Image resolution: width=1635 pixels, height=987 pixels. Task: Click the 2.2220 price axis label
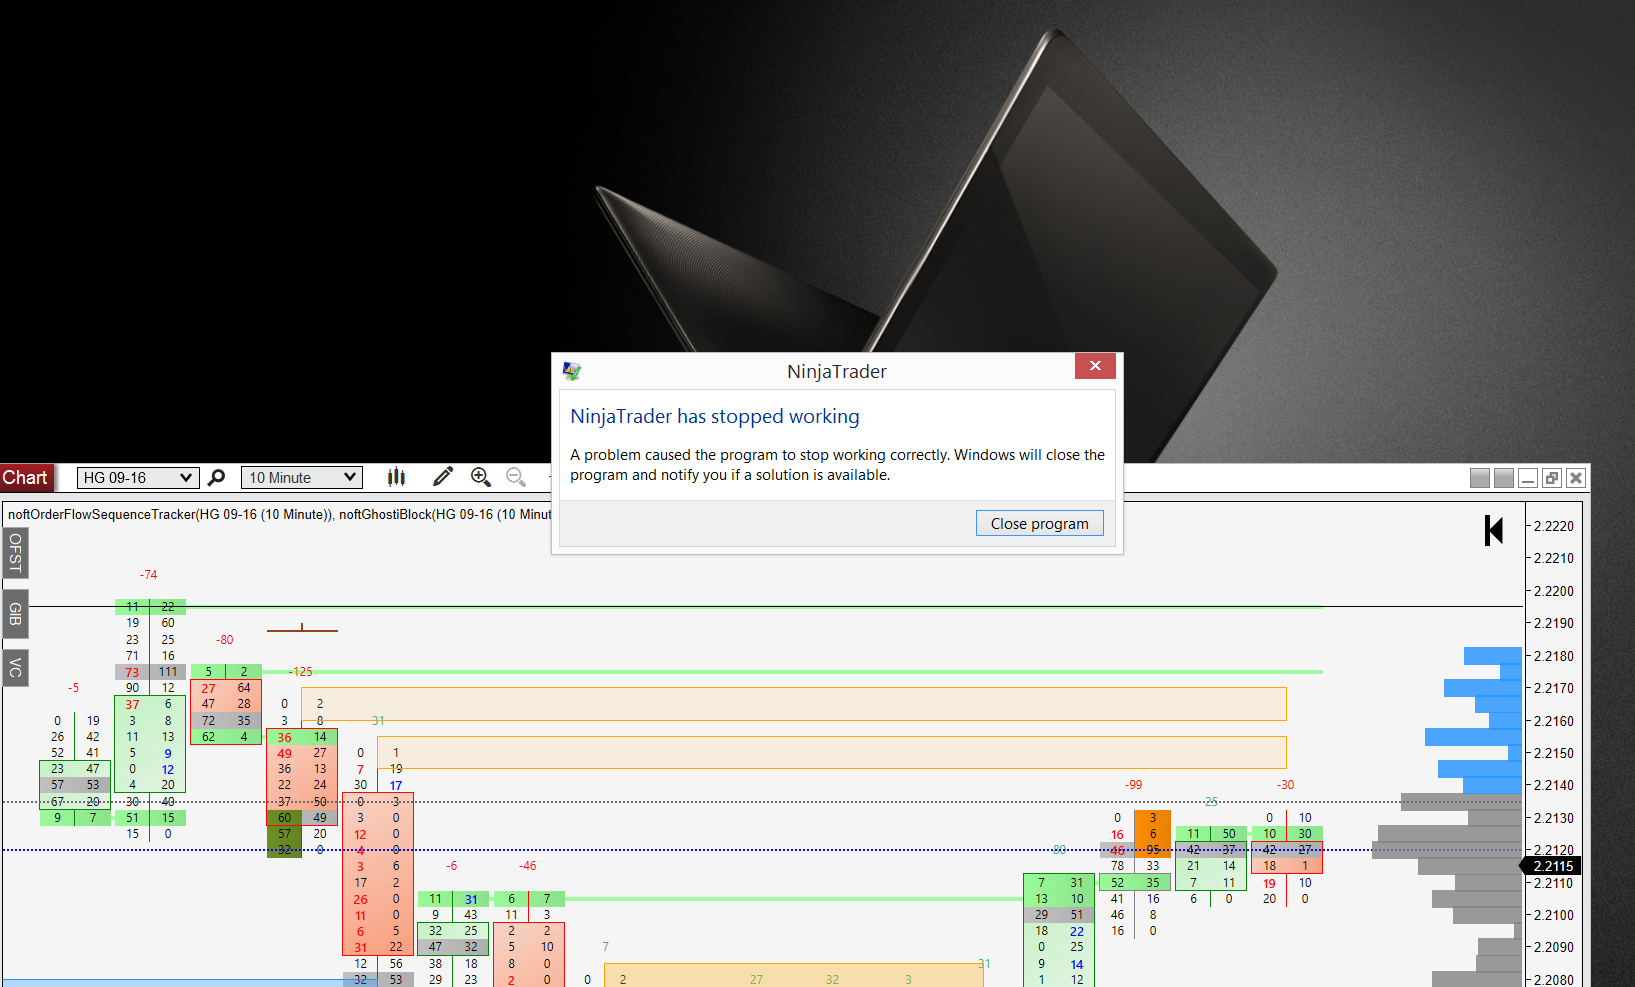pyautogui.click(x=1554, y=526)
